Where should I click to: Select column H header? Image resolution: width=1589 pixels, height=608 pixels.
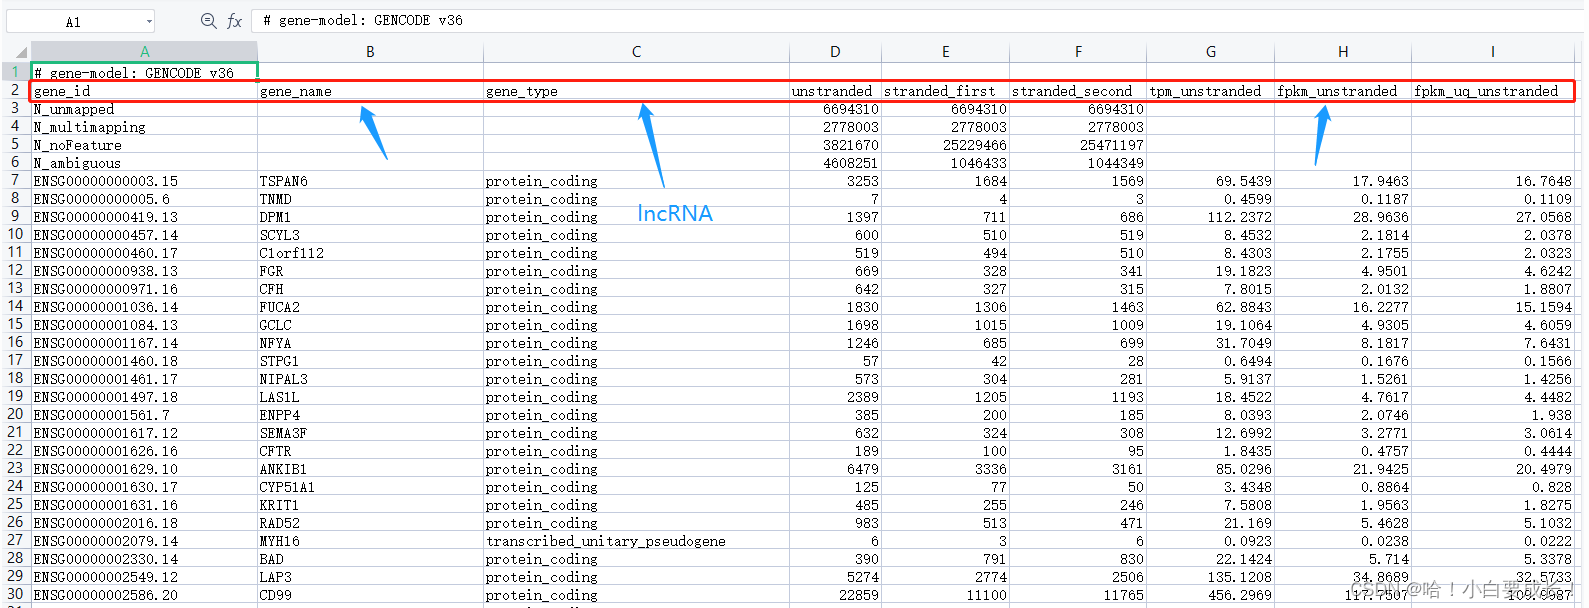click(1343, 52)
